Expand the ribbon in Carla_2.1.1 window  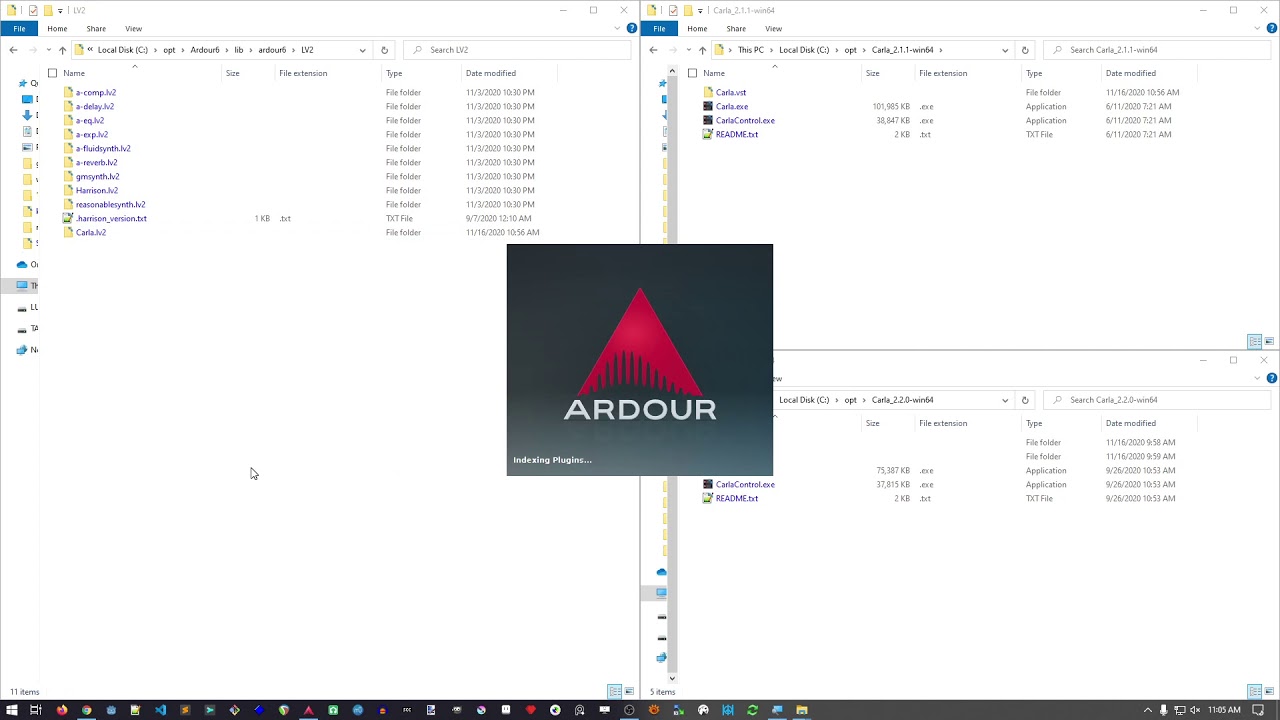point(1259,28)
